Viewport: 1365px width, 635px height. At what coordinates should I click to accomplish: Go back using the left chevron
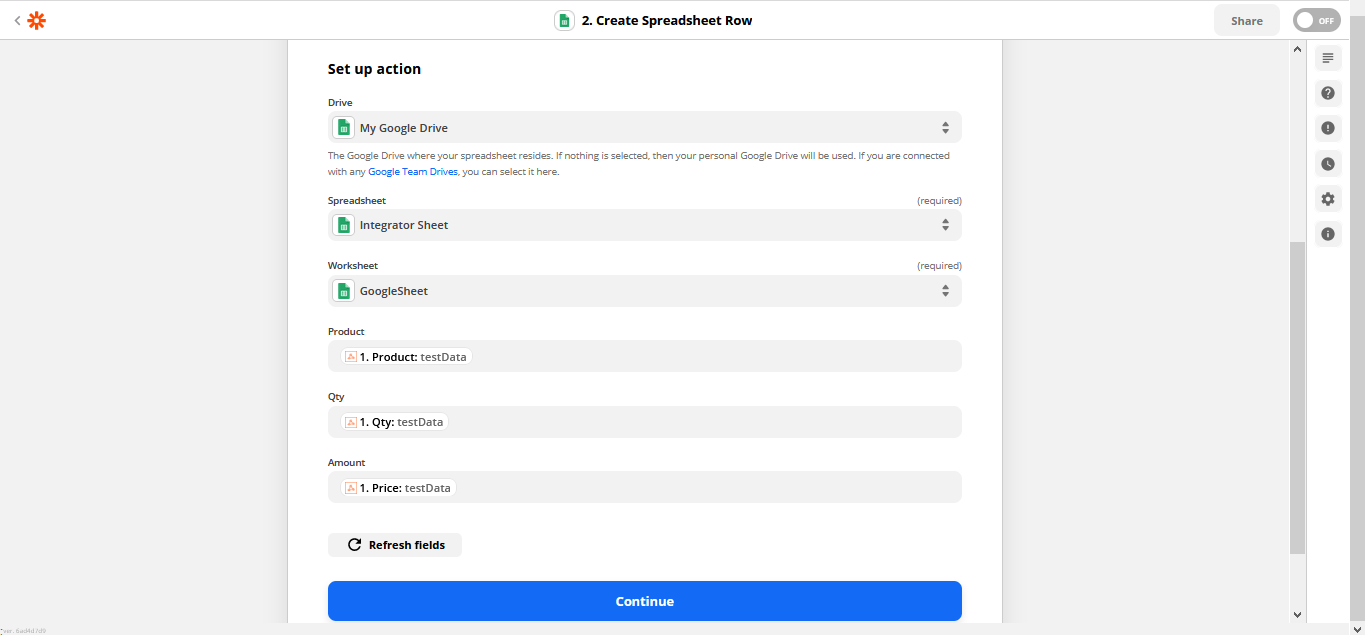click(x=17, y=20)
